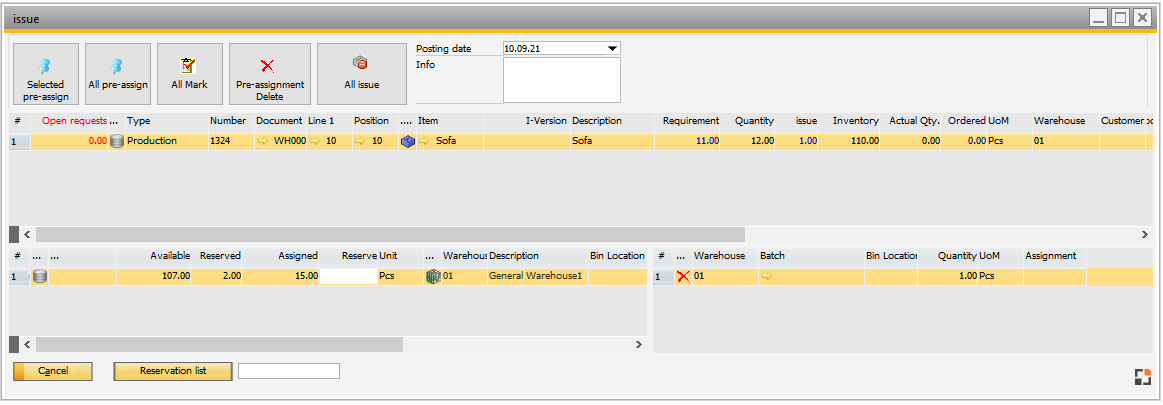Click the Reserve quantity input cell
The height and width of the screenshot is (405, 1163).
(x=348, y=276)
